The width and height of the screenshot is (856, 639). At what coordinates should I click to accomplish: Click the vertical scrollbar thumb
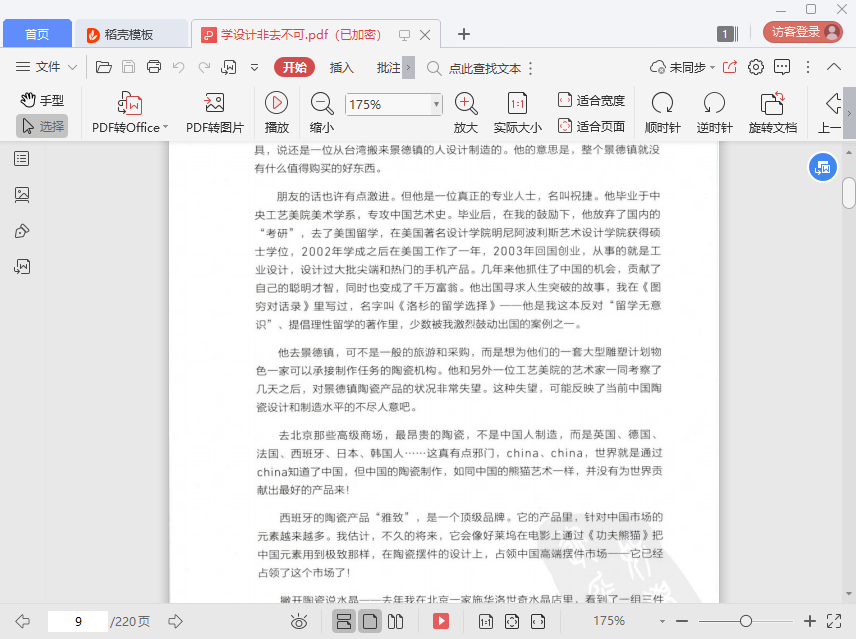(x=849, y=193)
